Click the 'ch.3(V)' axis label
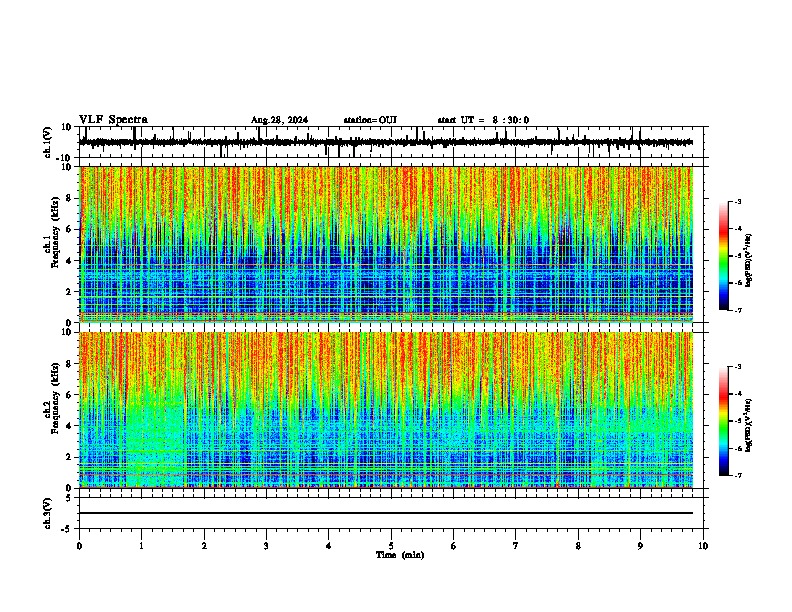Screen dimensions: 792x612 point(48,513)
